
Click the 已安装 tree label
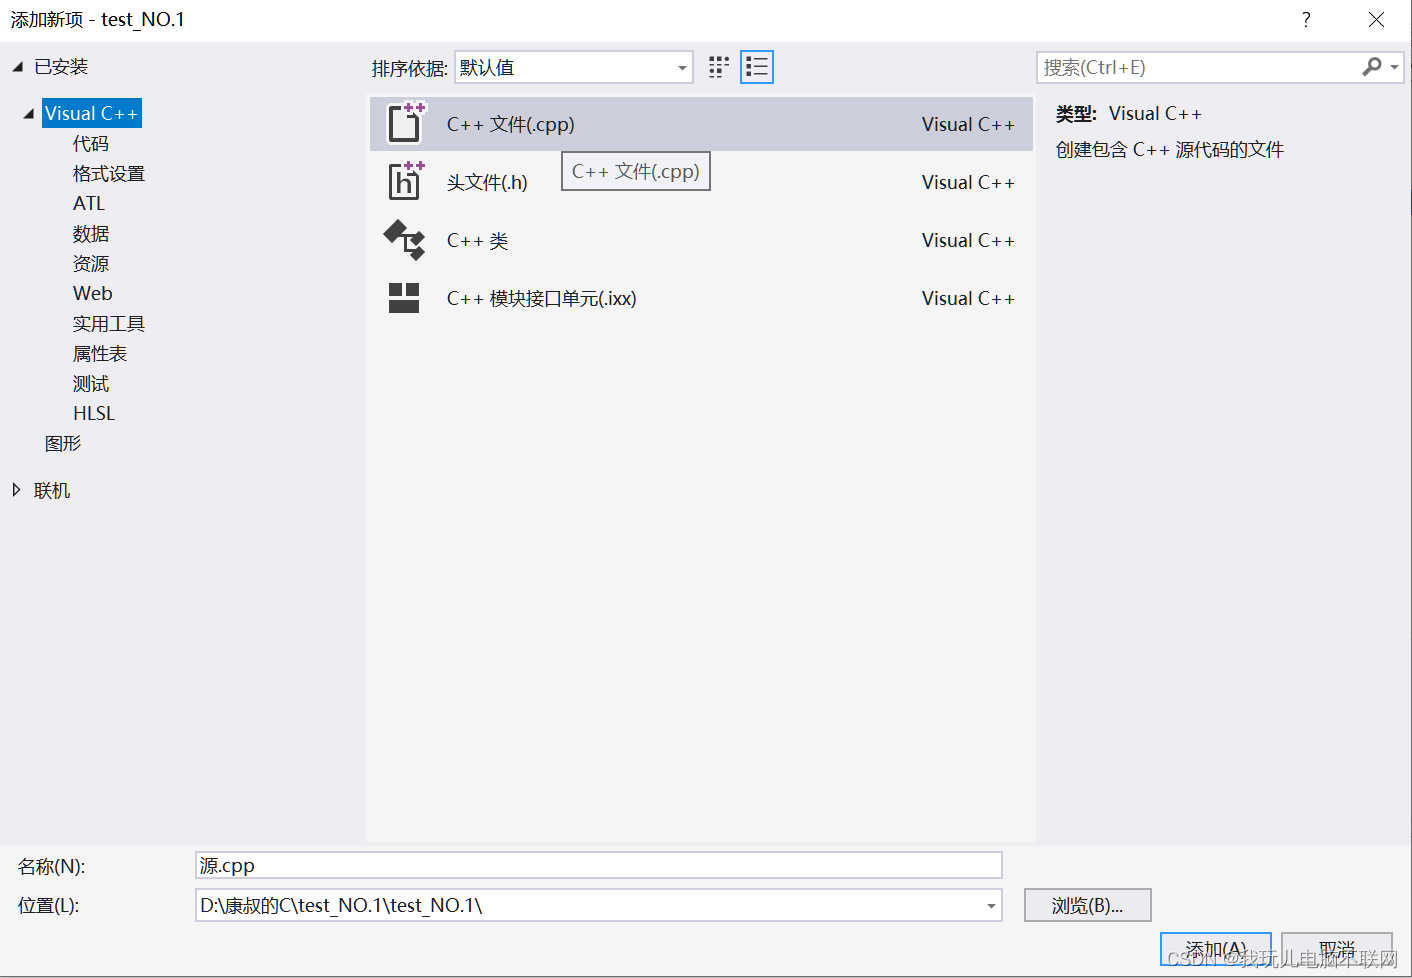coord(61,67)
